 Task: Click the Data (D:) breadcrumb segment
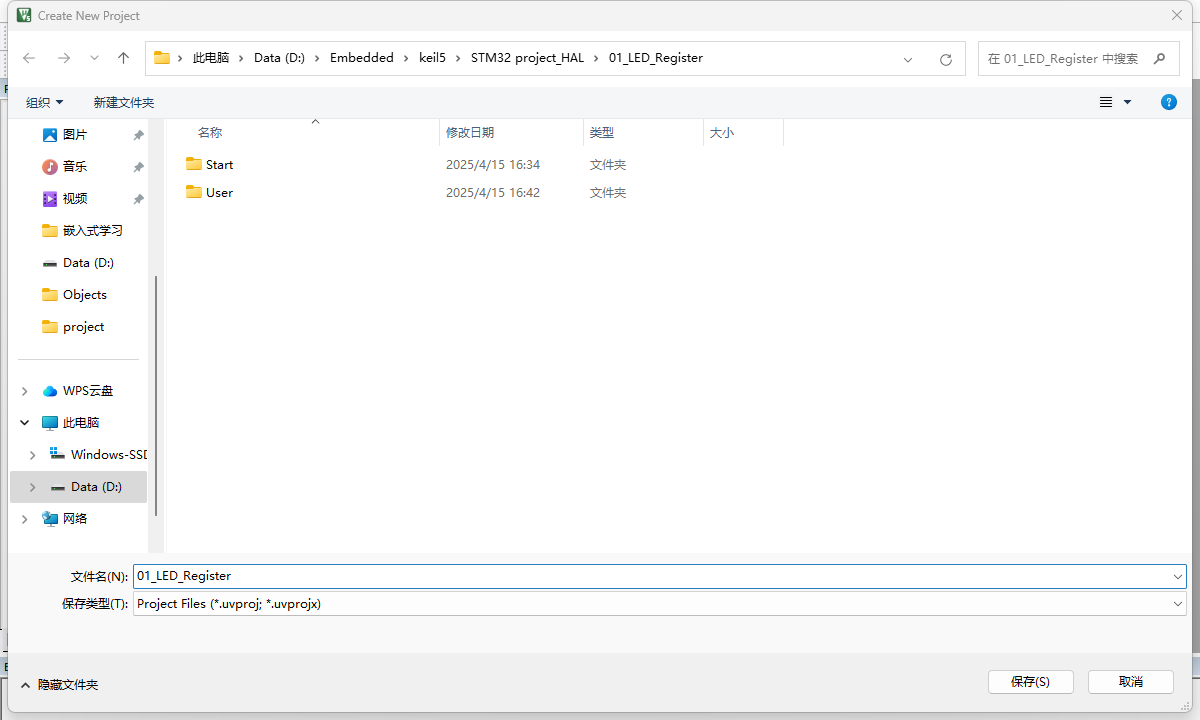[279, 58]
